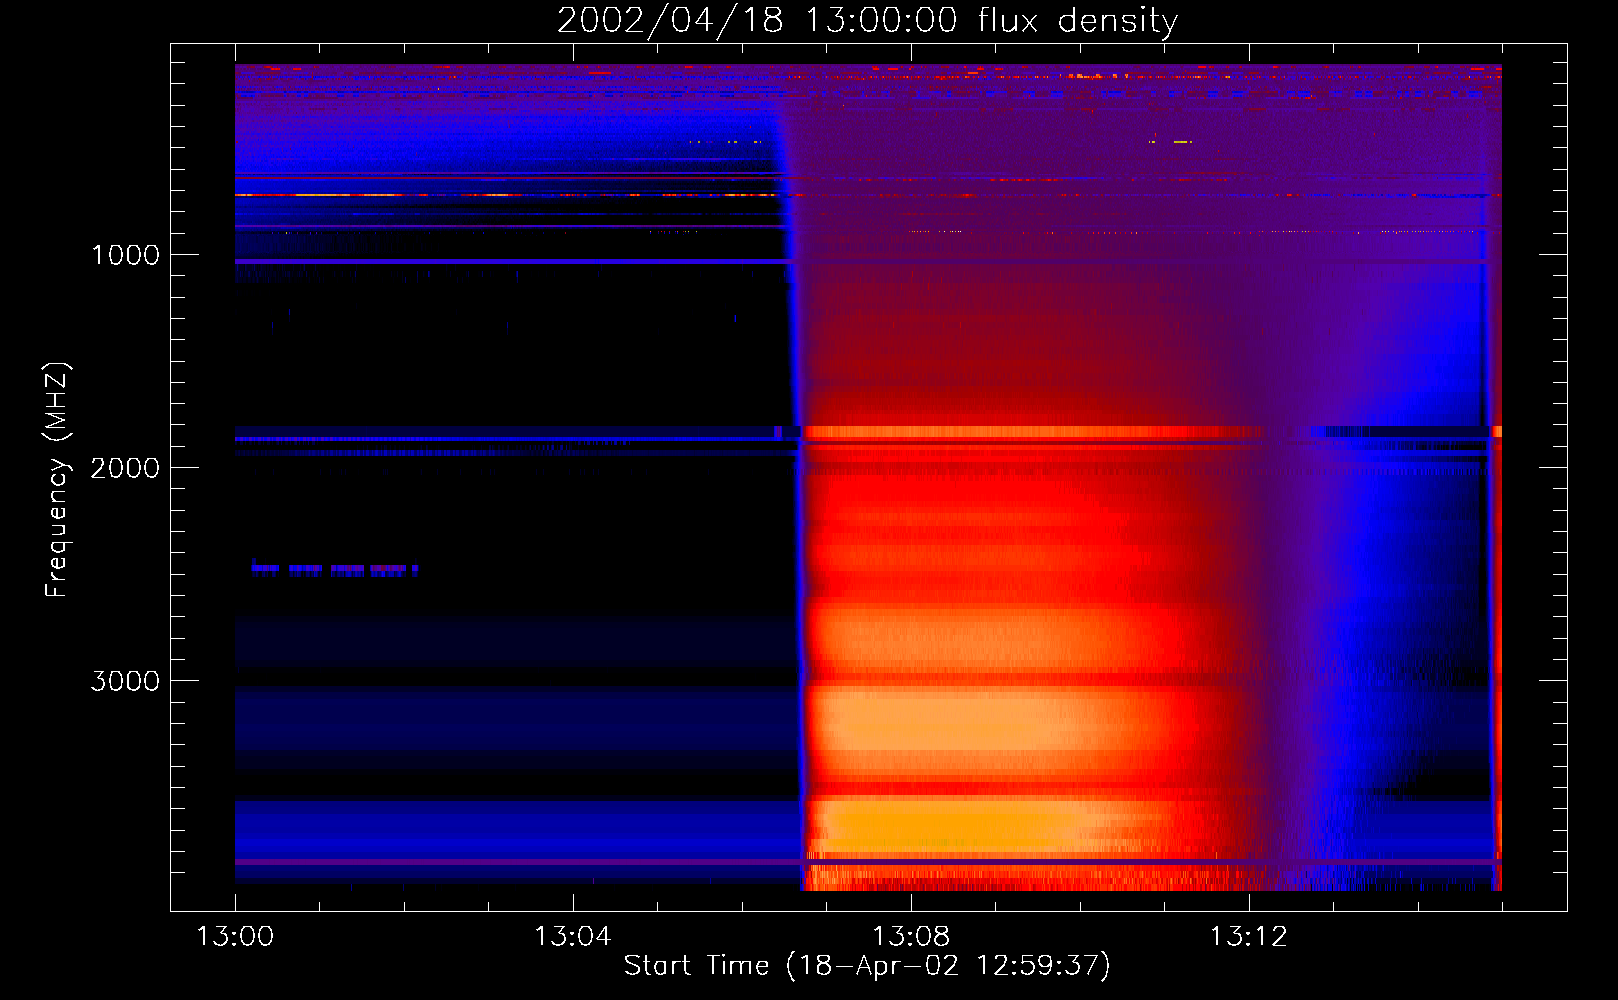Click the 'Start Time (18-Apr-02 12:59:37)' label
Screen dimensions: 1618x1000
point(867,966)
